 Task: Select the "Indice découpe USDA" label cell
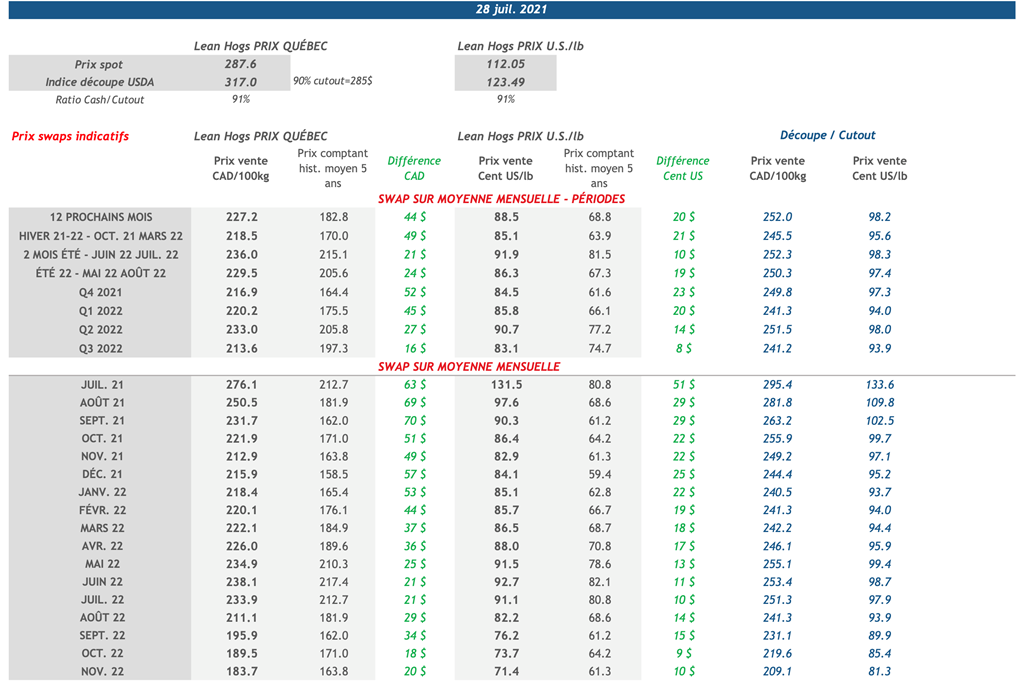pyautogui.click(x=100, y=82)
